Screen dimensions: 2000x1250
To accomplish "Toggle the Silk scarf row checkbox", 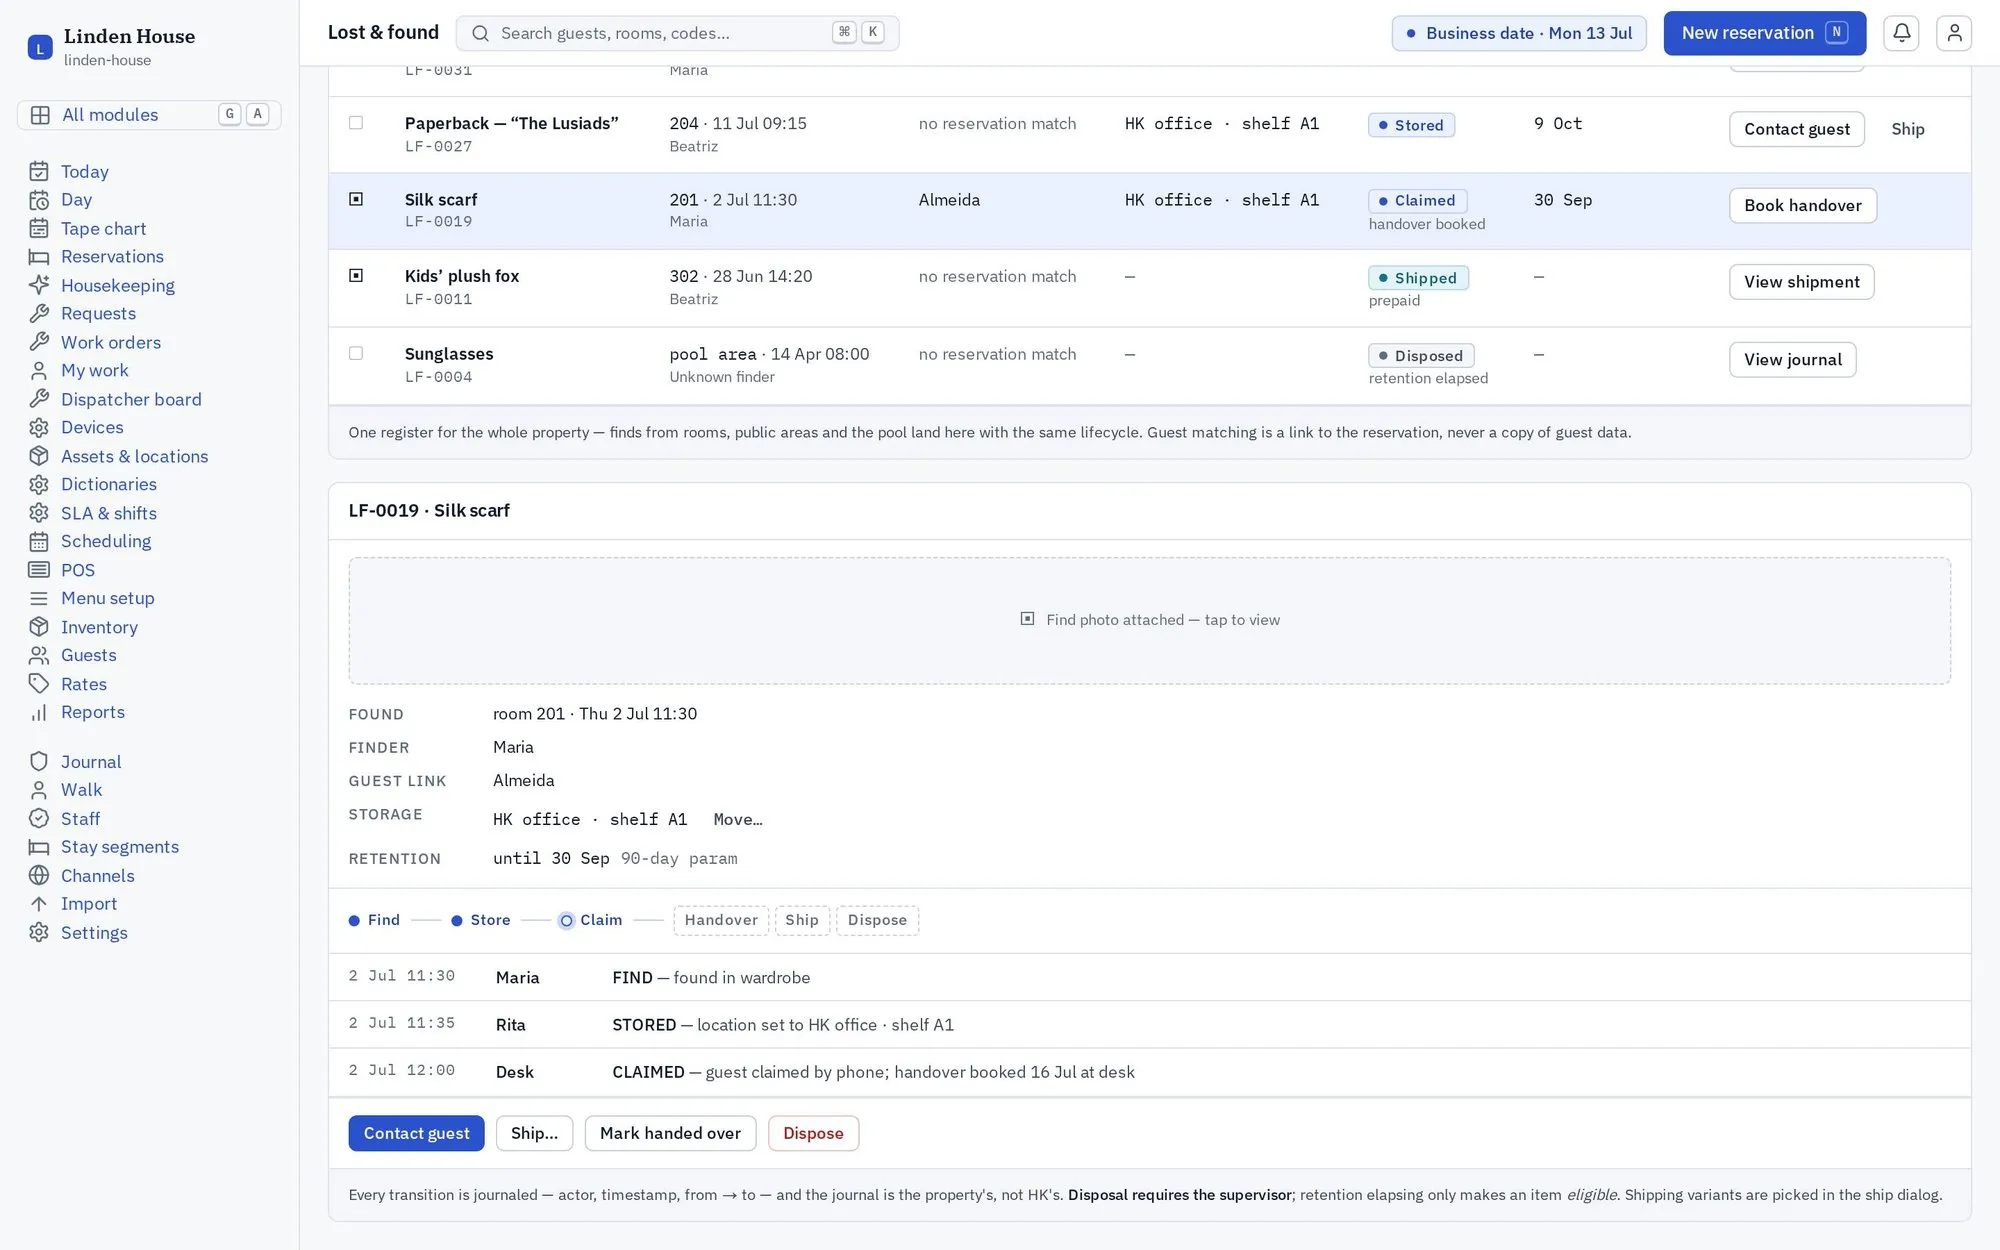I will coord(356,199).
